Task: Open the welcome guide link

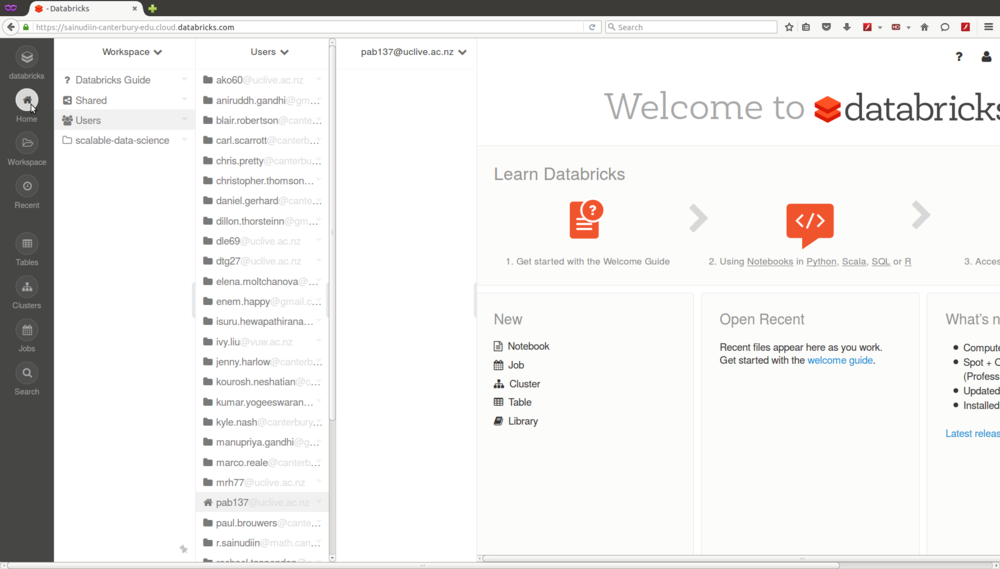Action: (840, 360)
